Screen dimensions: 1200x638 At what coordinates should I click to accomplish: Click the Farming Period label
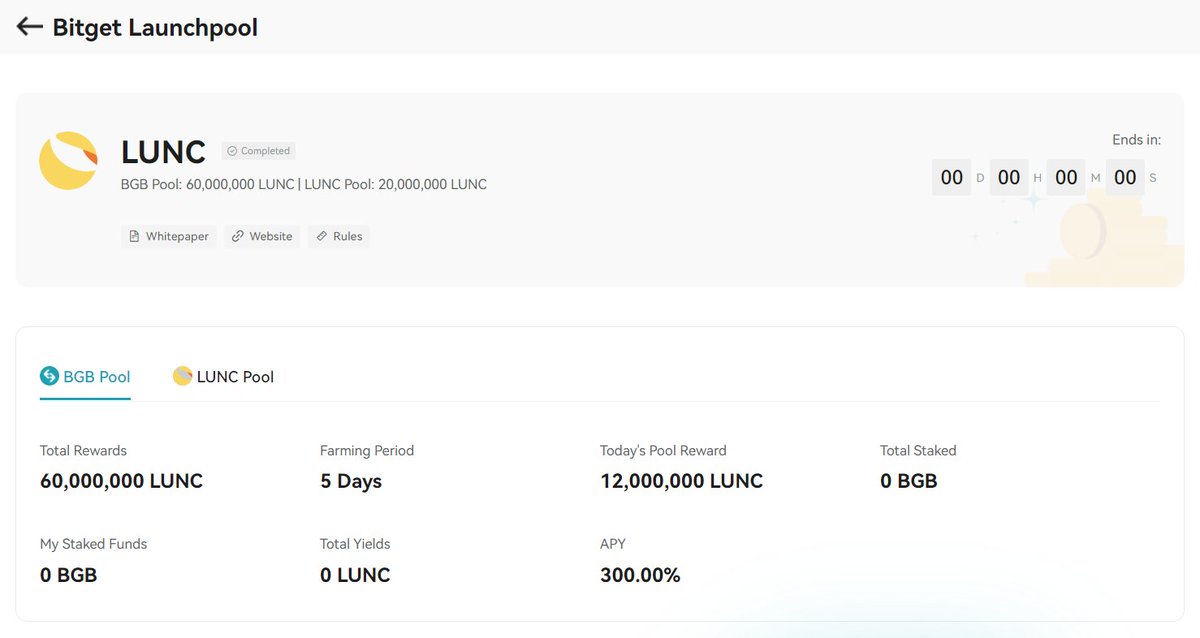coord(367,451)
